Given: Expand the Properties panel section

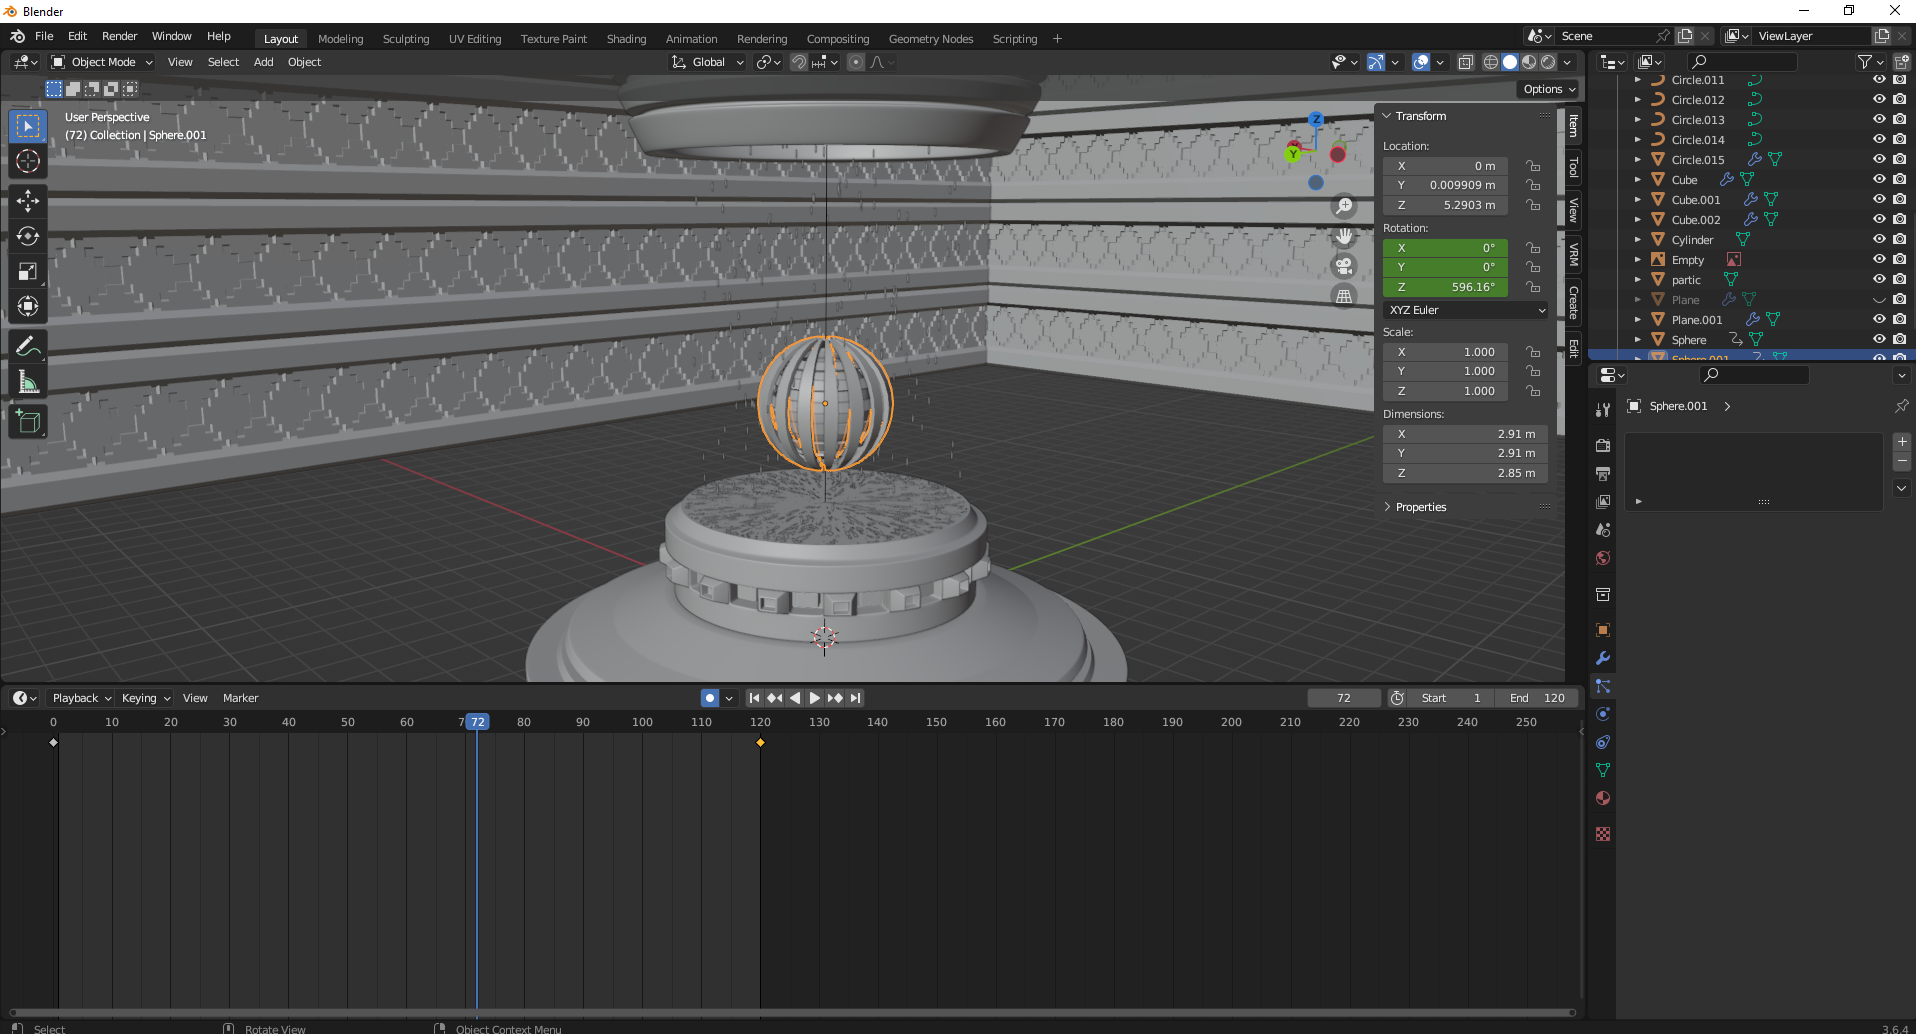Looking at the screenshot, I should [x=1420, y=507].
